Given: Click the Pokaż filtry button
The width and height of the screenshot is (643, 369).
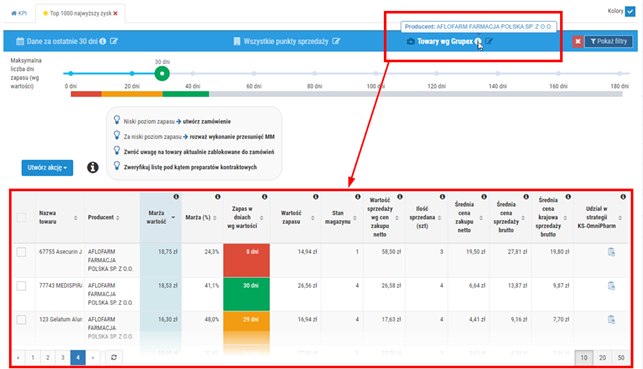Looking at the screenshot, I should pyautogui.click(x=609, y=41).
